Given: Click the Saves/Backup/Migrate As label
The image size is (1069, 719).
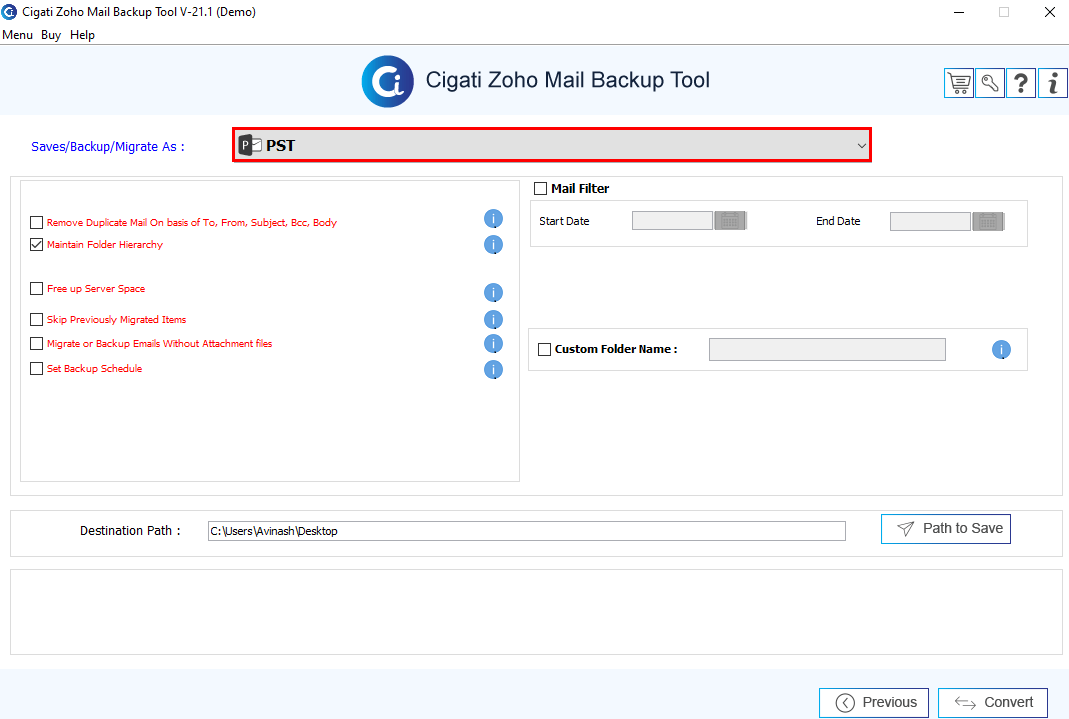Looking at the screenshot, I should (x=108, y=147).
